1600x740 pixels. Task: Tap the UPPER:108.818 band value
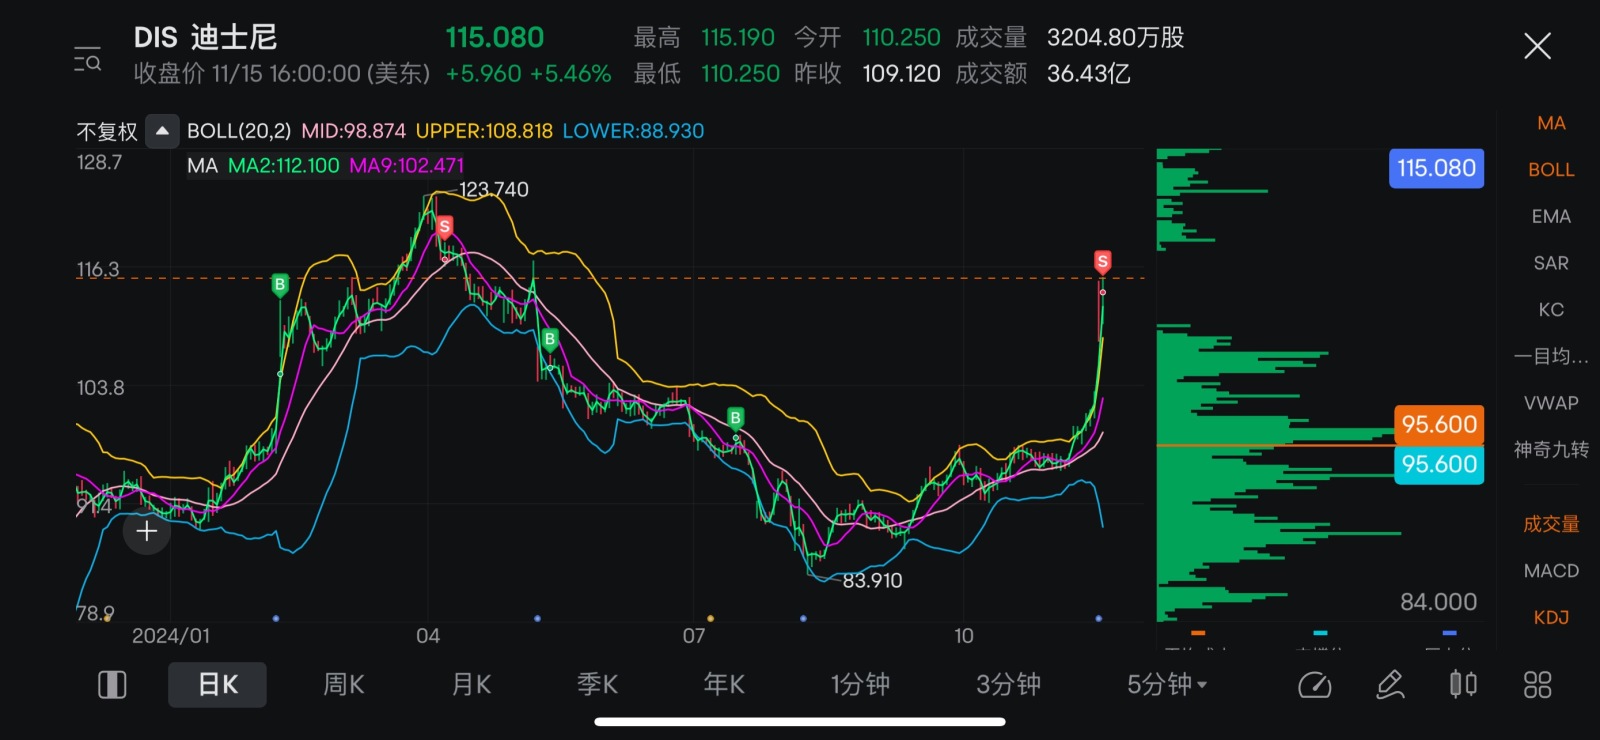coord(484,131)
